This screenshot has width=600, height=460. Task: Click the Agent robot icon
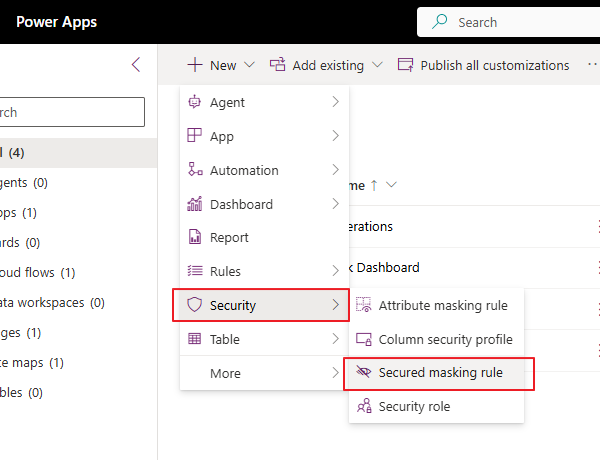pos(194,102)
